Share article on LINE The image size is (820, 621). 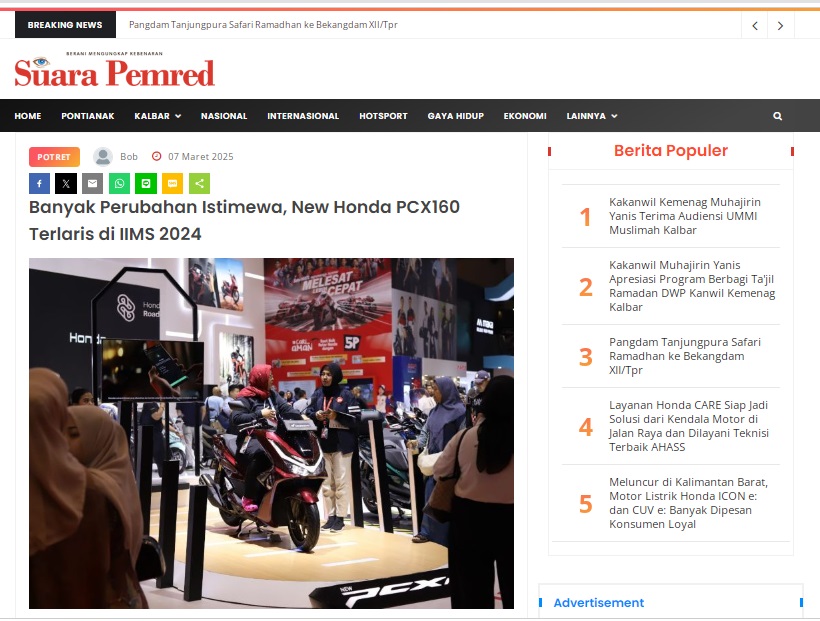click(x=146, y=184)
